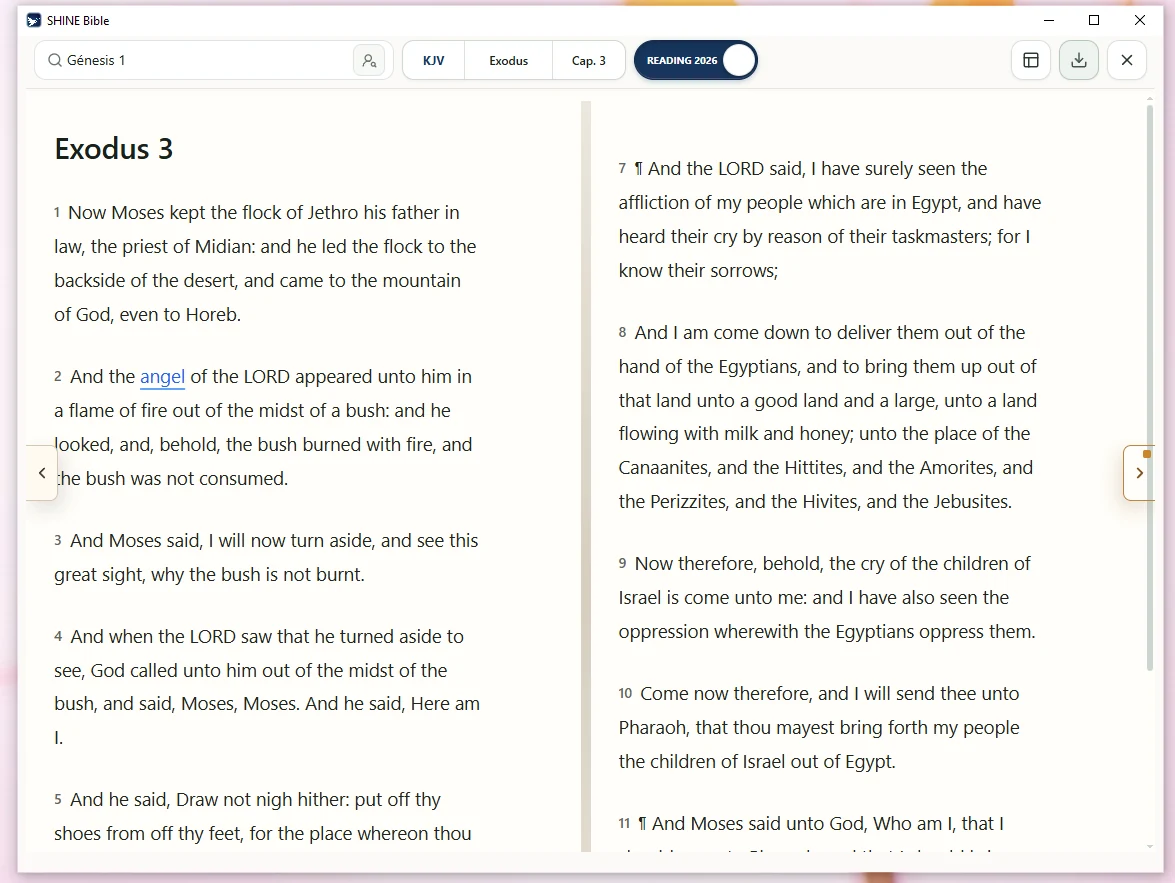Click 'the children of Israel out of Egypt.'
The image size is (1175, 883).
tap(757, 762)
